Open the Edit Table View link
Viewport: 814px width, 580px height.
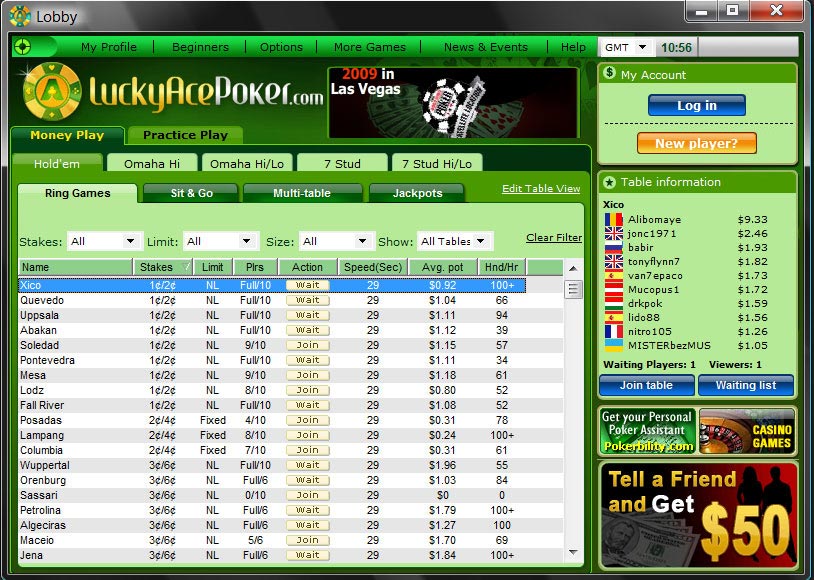(x=541, y=188)
